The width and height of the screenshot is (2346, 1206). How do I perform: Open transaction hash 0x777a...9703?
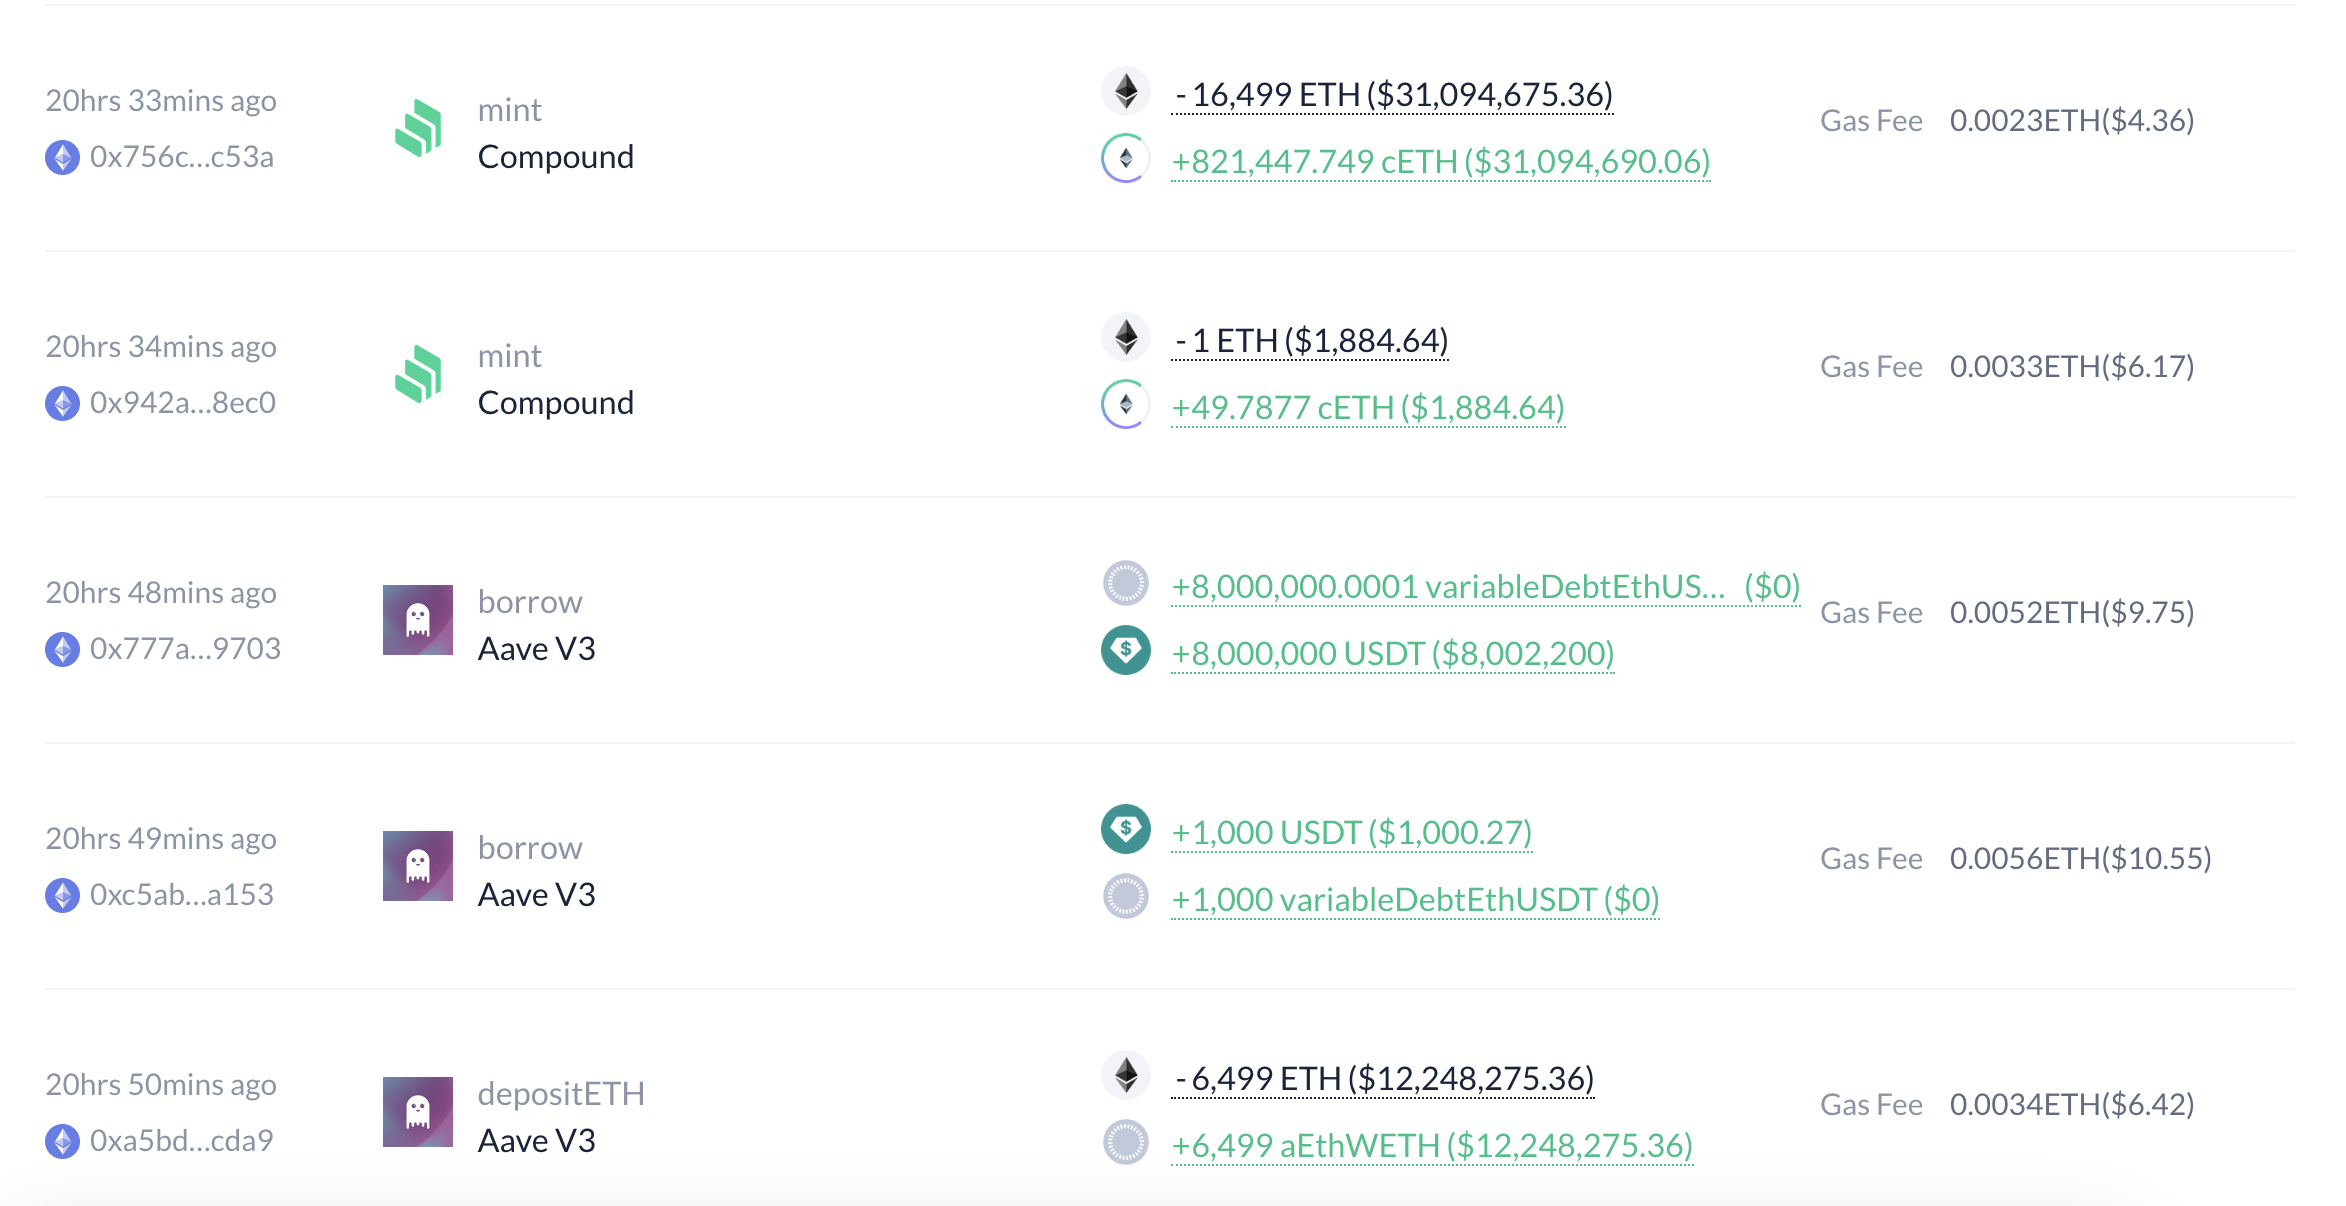(185, 649)
